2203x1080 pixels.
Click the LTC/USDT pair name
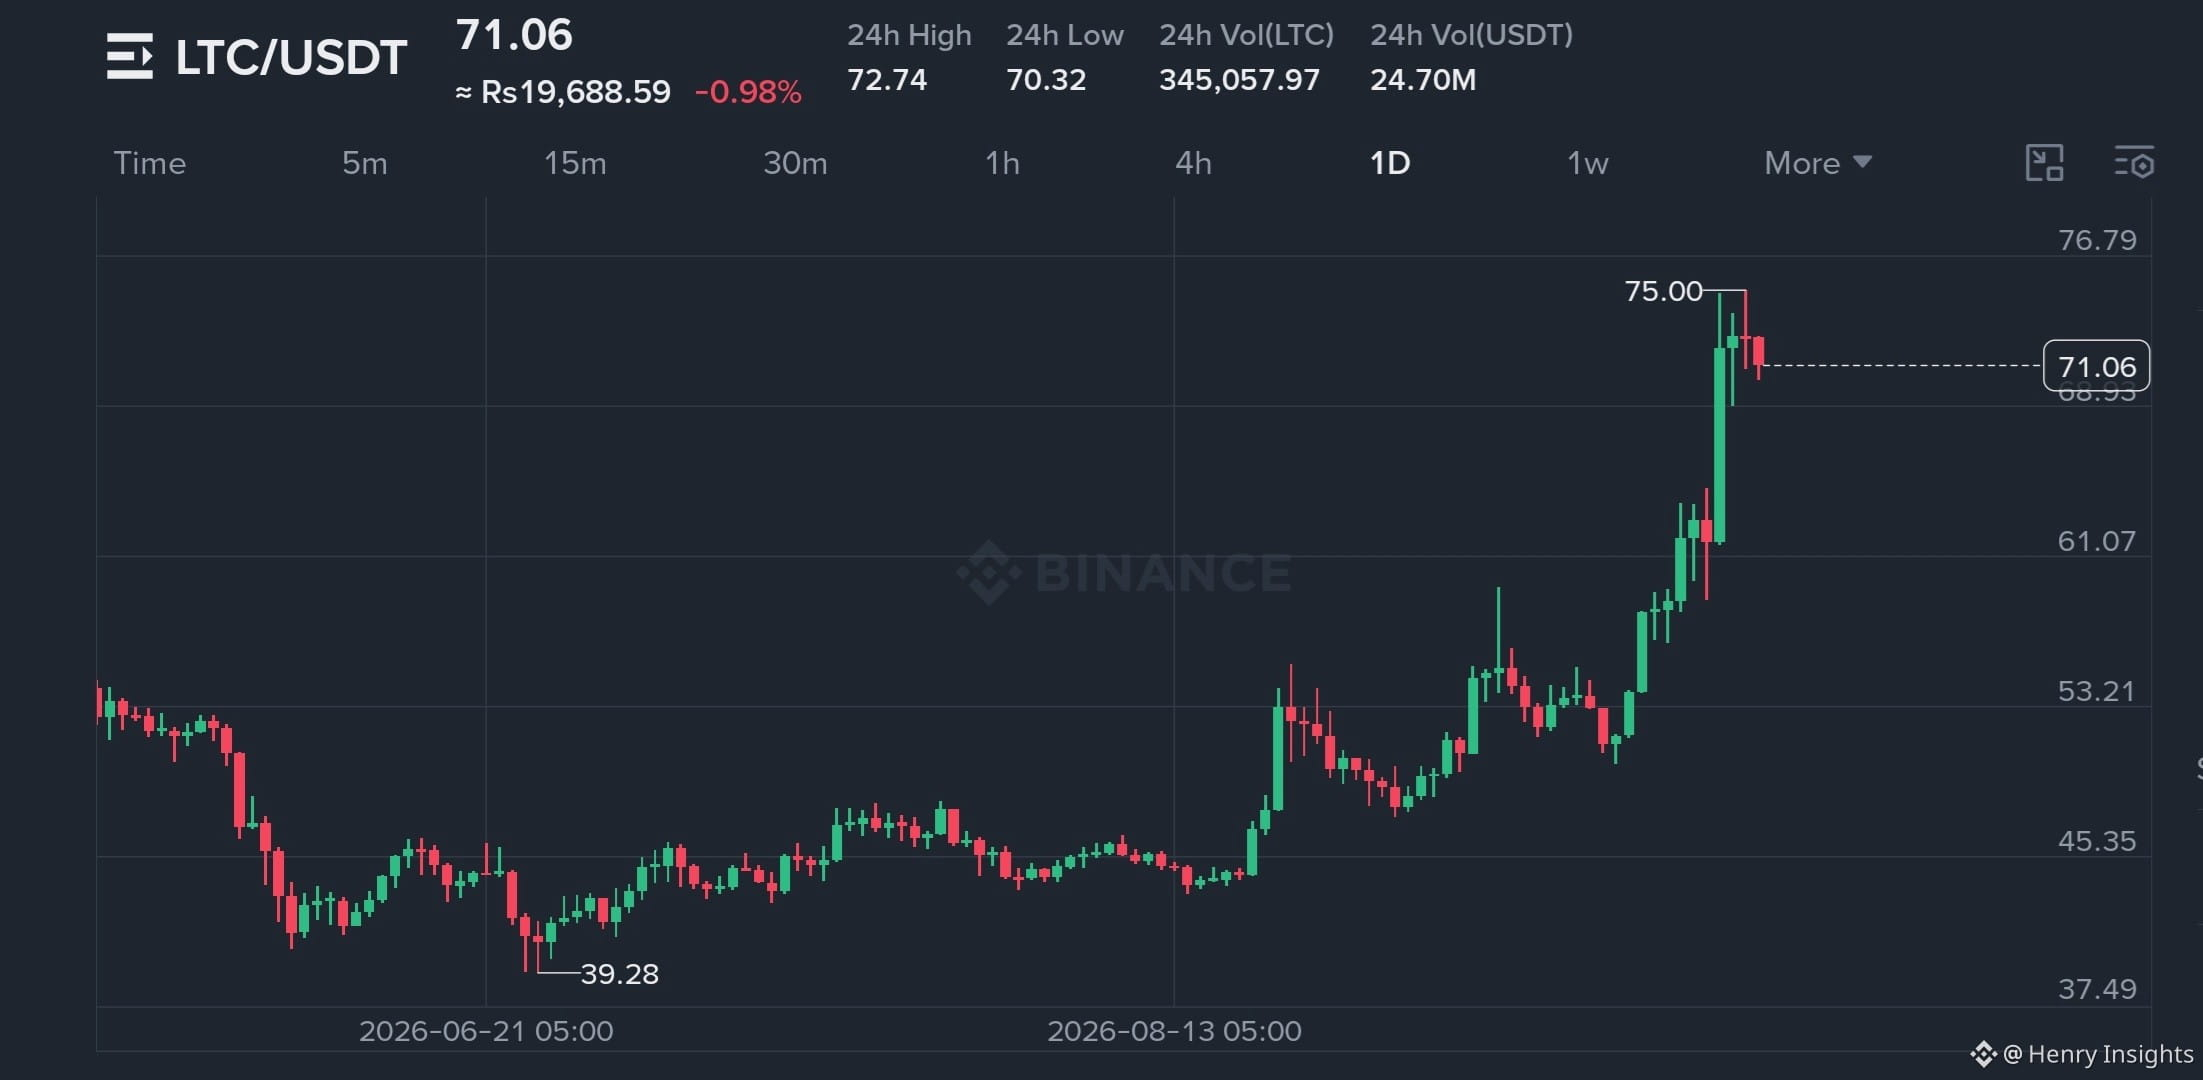click(x=291, y=57)
